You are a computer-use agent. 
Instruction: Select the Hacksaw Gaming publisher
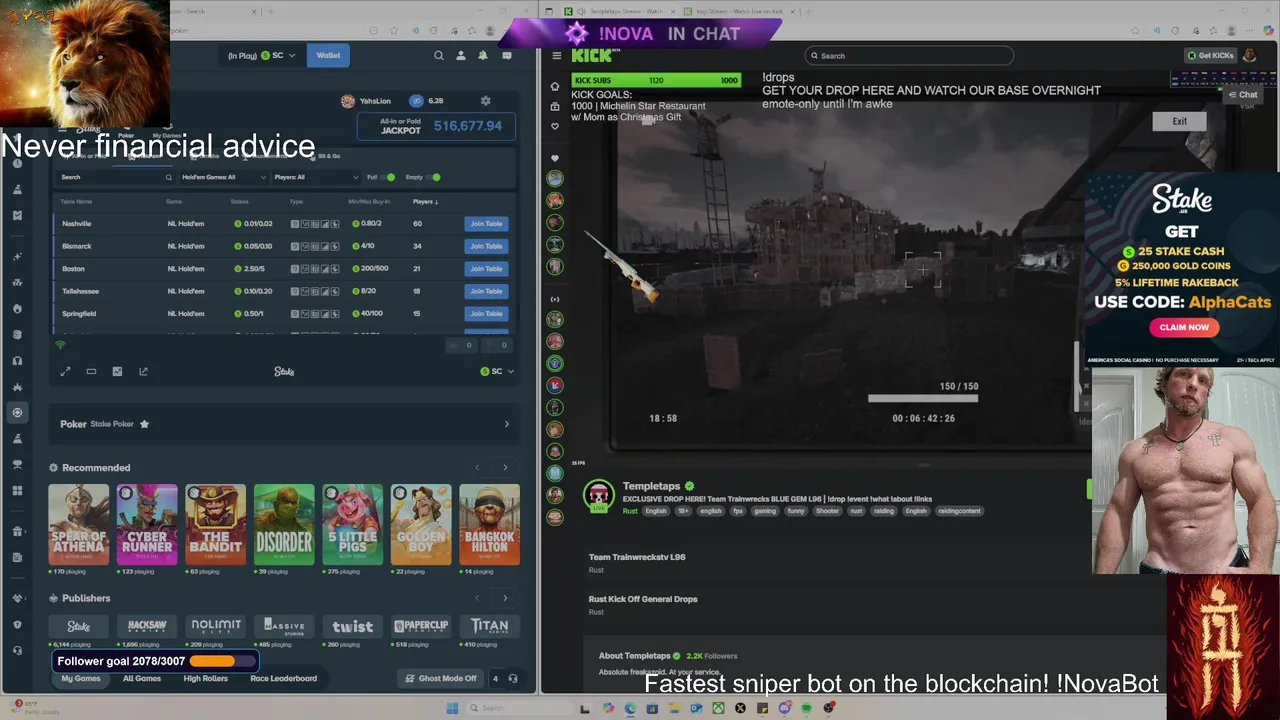pyautogui.click(x=147, y=626)
